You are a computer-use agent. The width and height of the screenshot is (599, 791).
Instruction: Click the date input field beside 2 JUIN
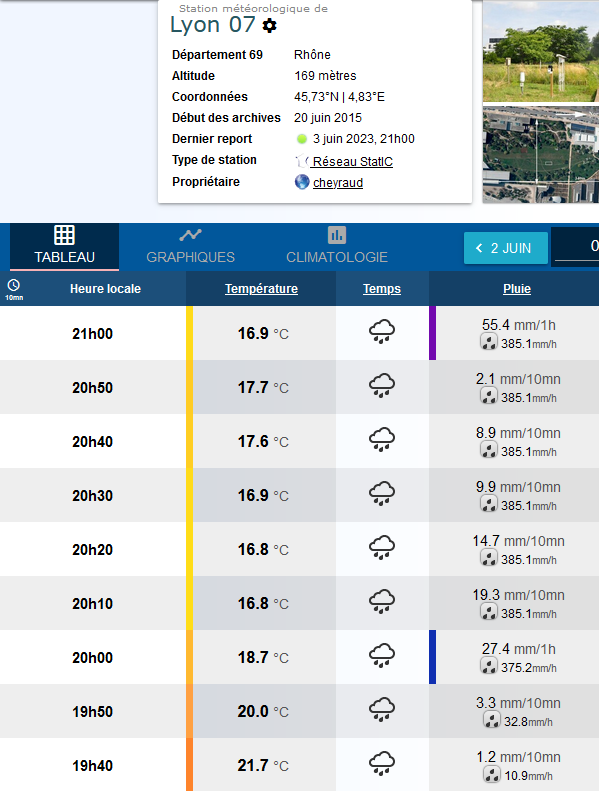click(577, 246)
